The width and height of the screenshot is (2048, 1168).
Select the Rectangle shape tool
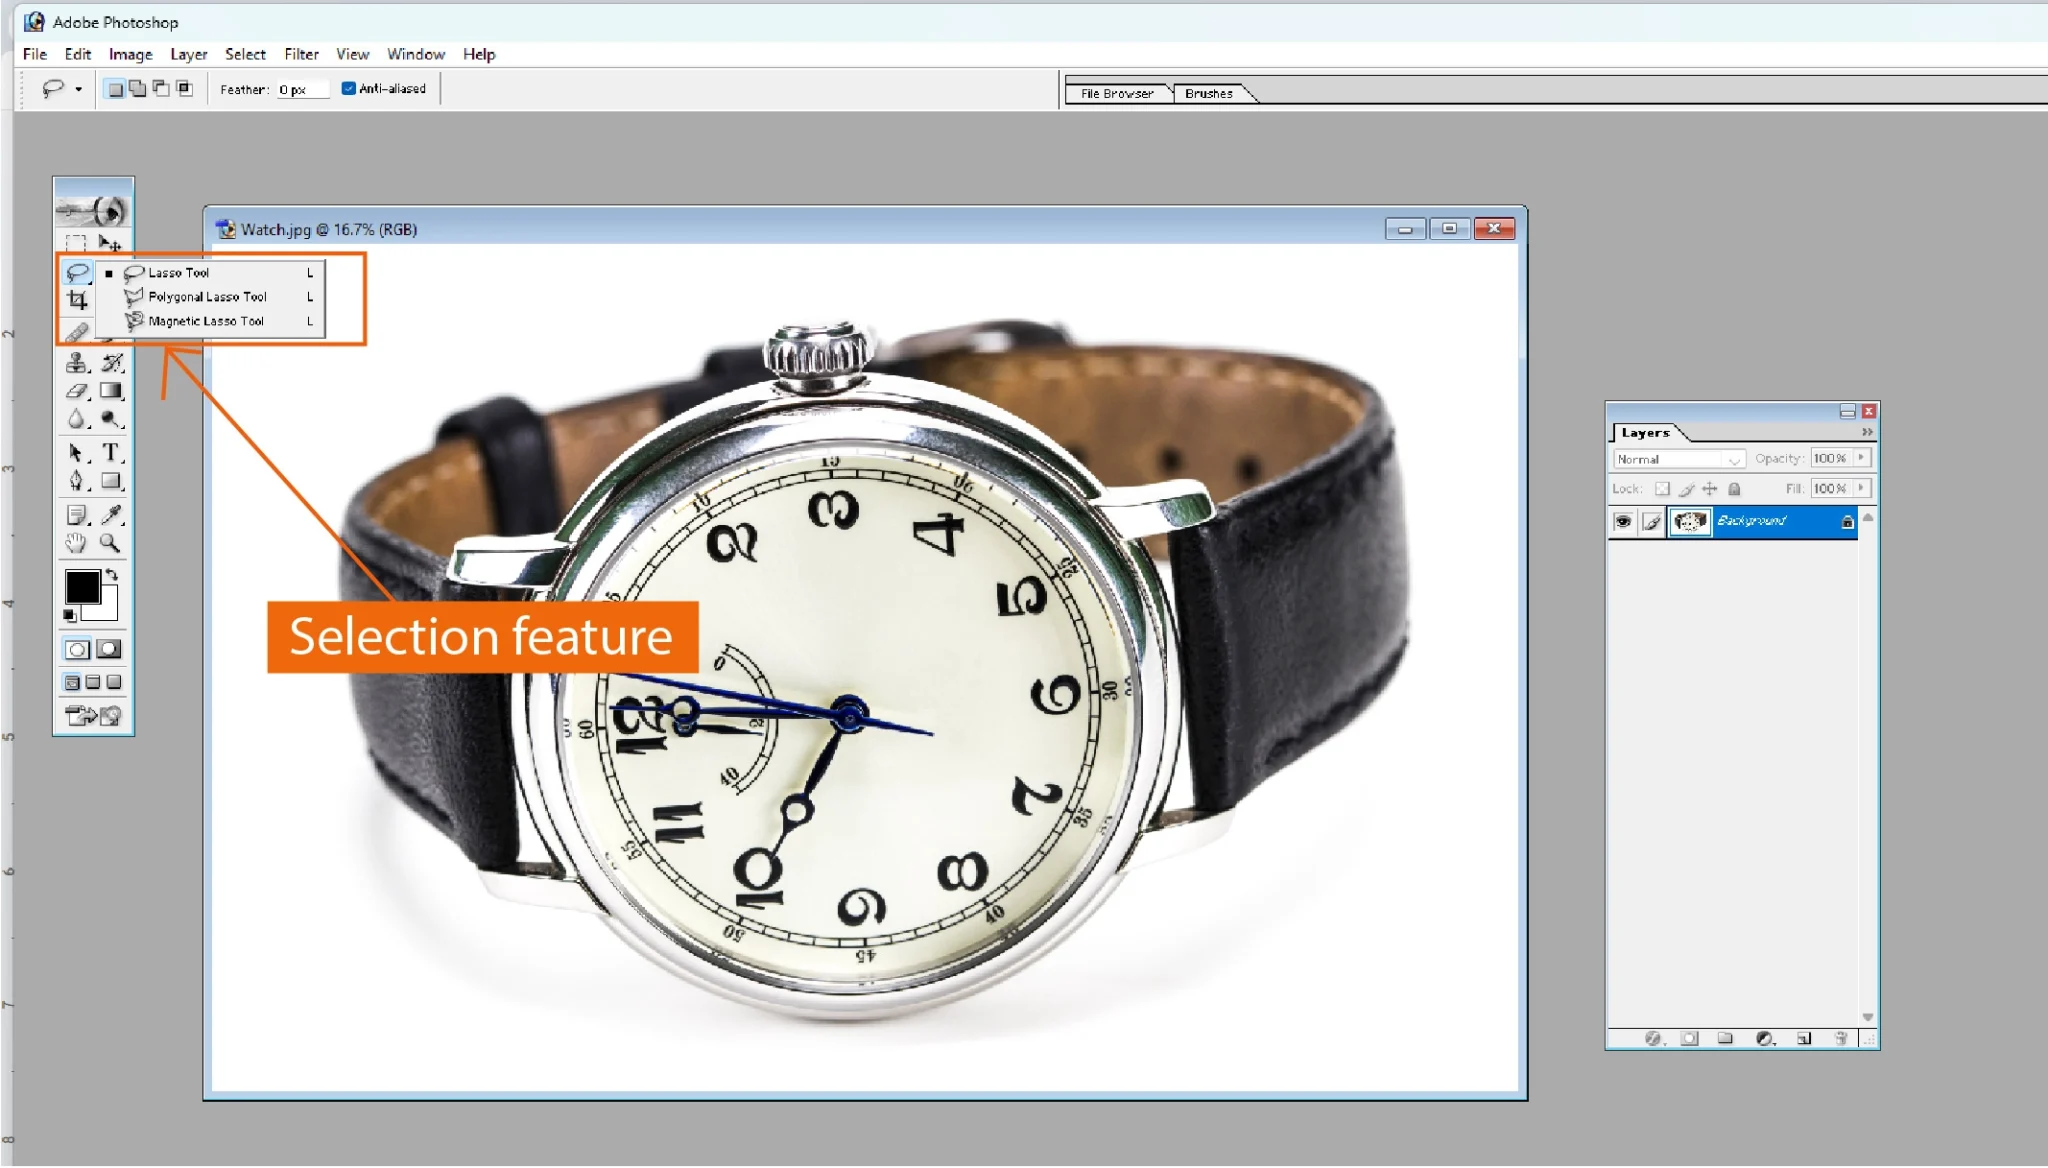click(111, 481)
